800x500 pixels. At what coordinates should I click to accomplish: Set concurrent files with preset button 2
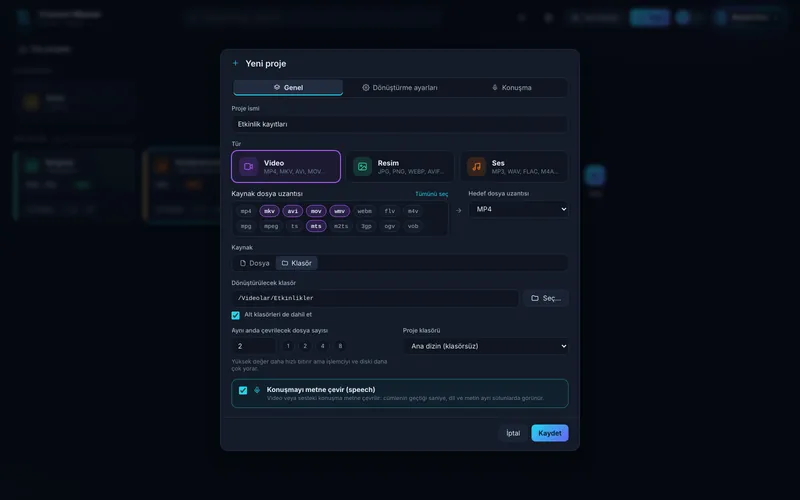click(305, 346)
